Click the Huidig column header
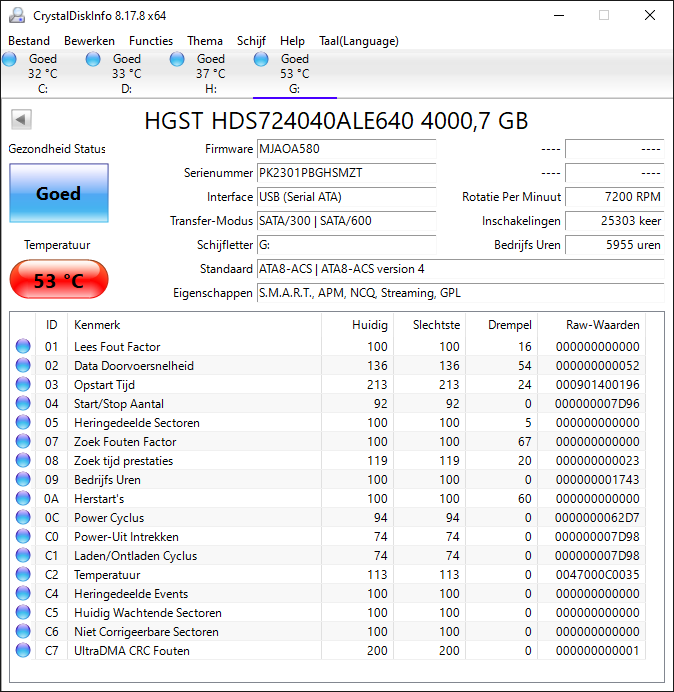This screenshot has height=692, width=674. (358, 325)
